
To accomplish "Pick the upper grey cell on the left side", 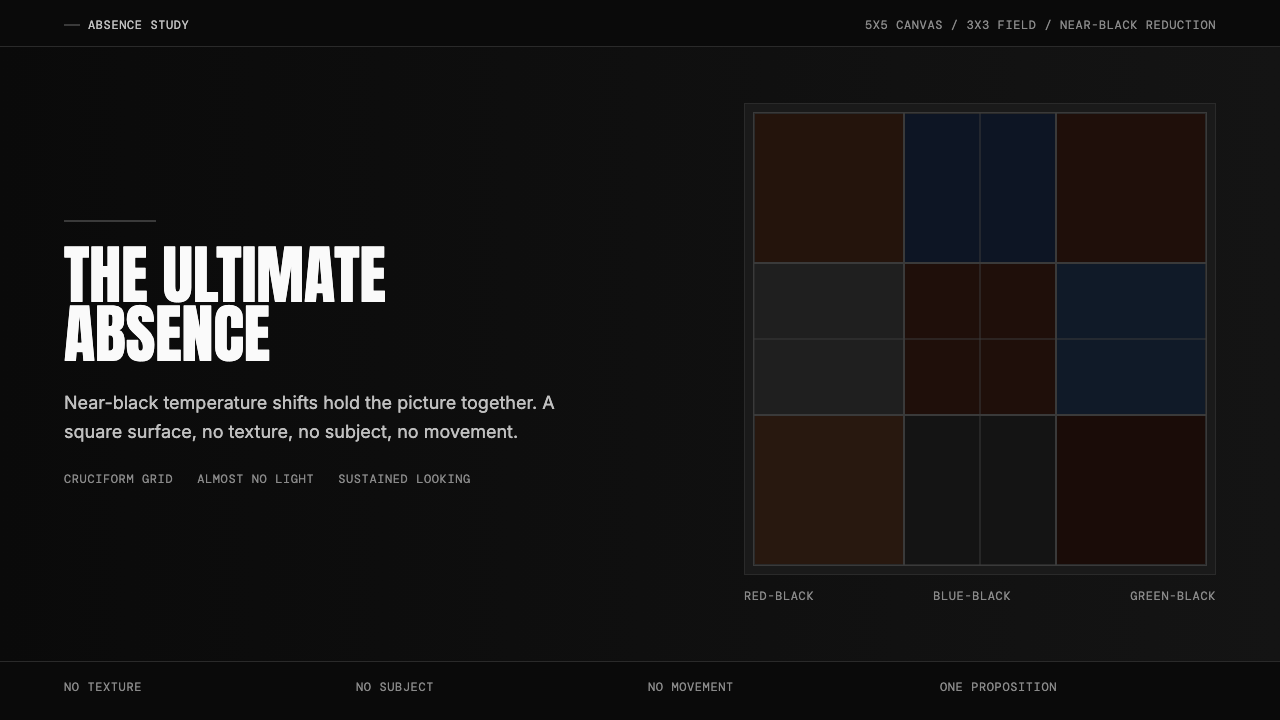I will point(829,301).
